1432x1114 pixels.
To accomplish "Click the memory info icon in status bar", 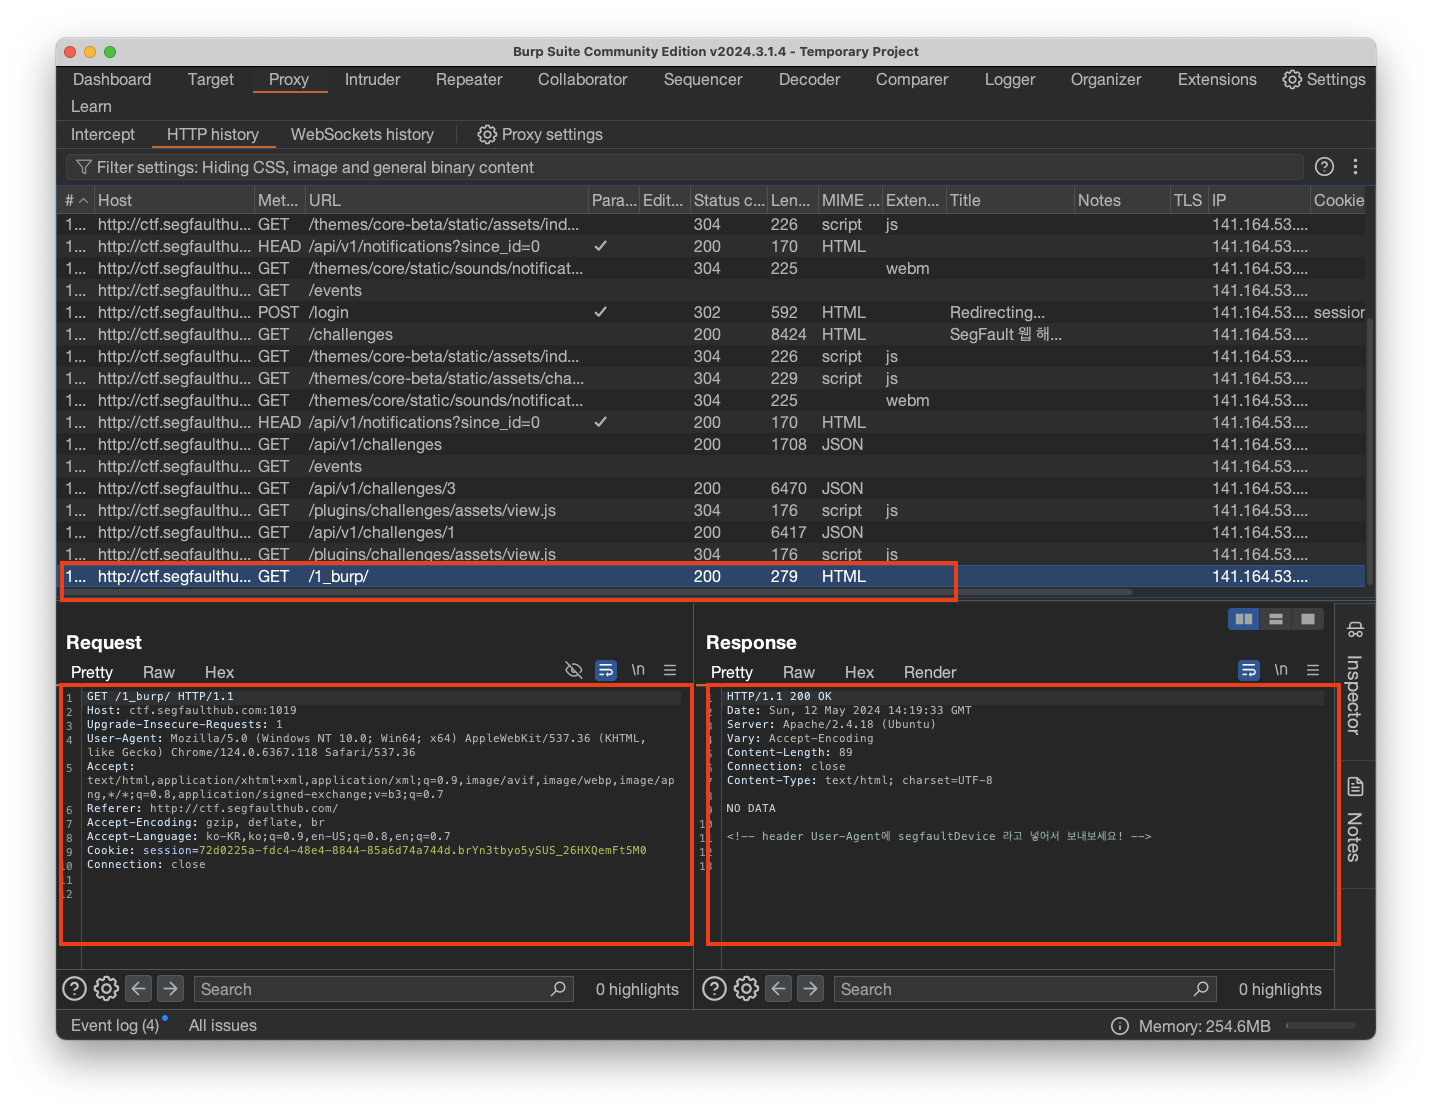I will tap(1120, 1026).
